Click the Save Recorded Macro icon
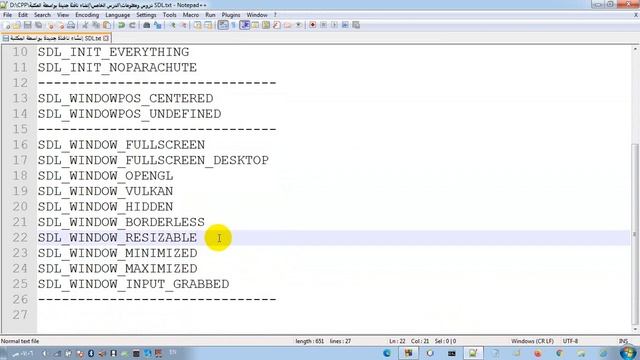 pyautogui.click(x=356, y=25)
